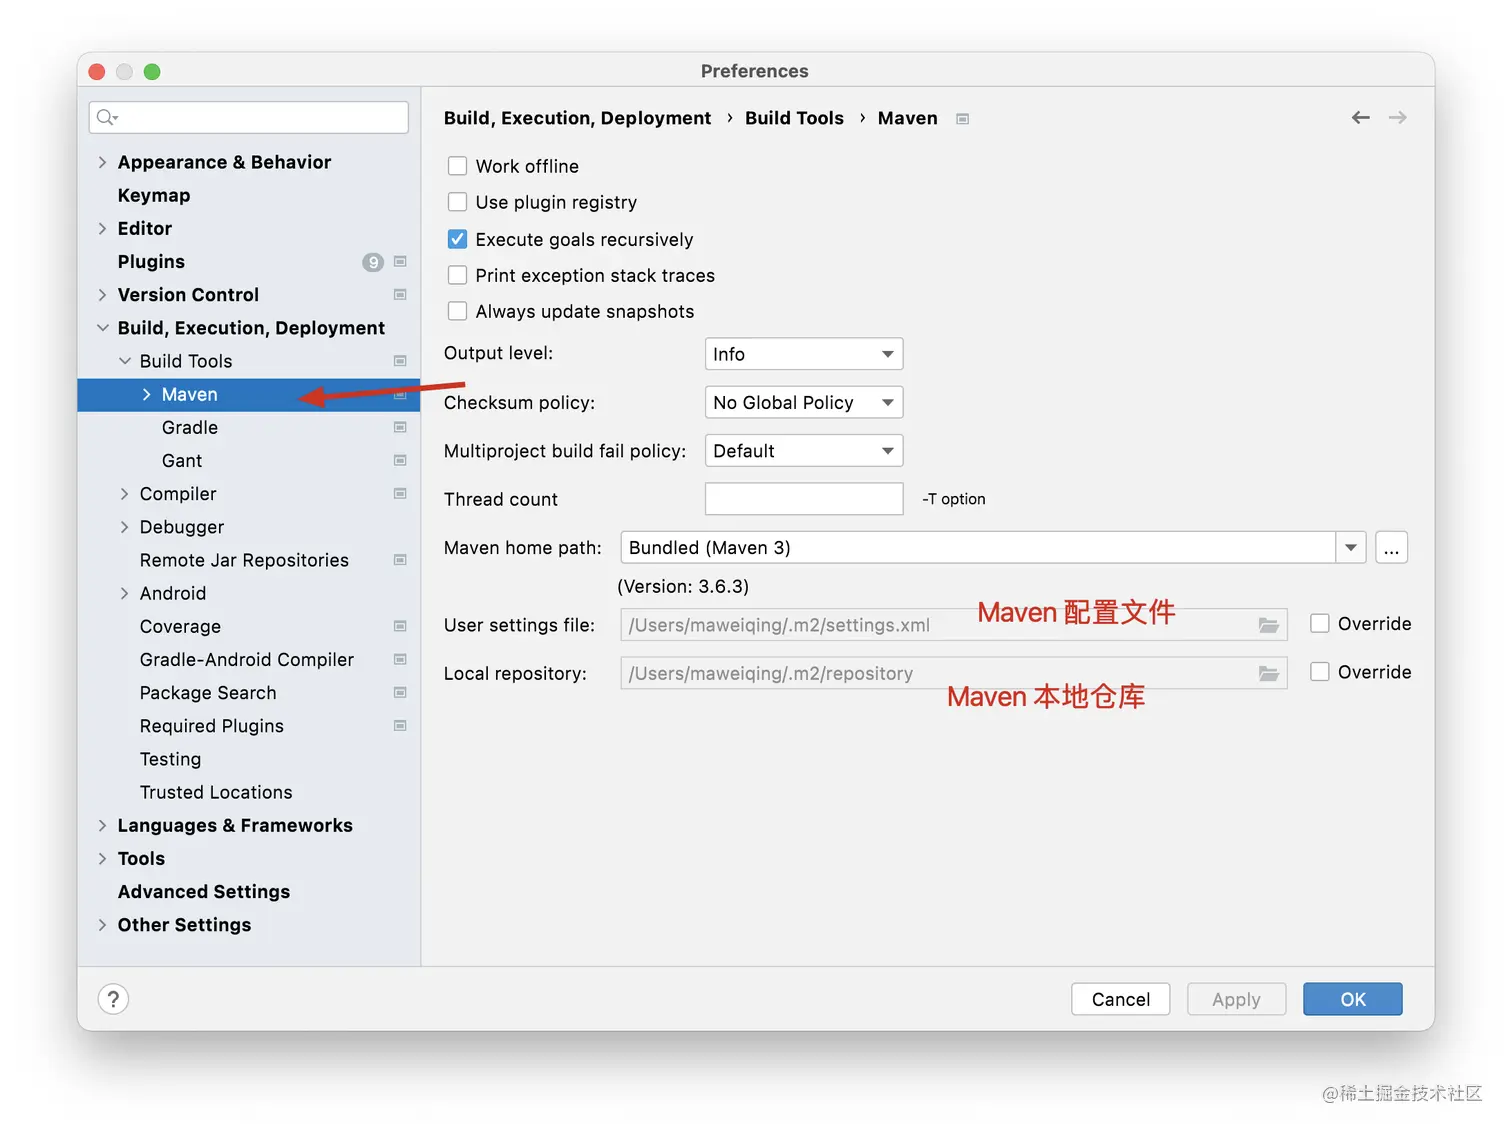Image resolution: width=1512 pixels, height=1133 pixels.
Task: Click the project icon on Required Plugins row
Action: [x=400, y=725]
